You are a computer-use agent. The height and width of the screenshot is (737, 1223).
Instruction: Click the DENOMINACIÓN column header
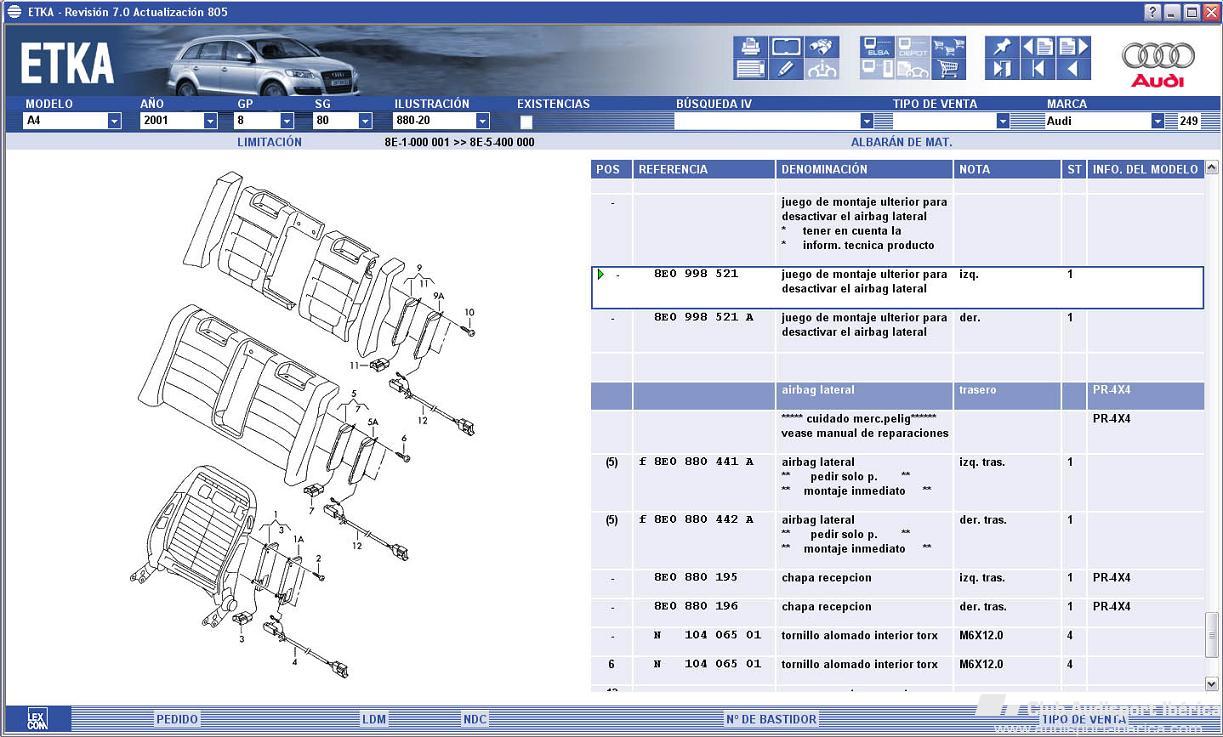(x=864, y=170)
